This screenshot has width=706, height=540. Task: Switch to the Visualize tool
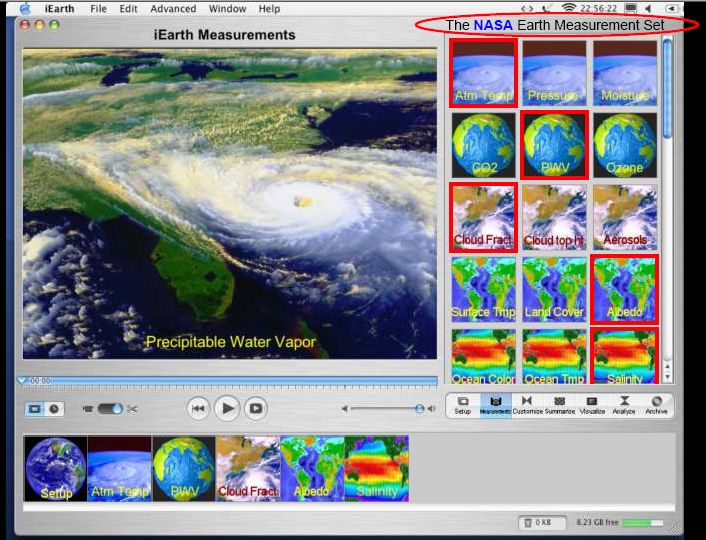pos(591,403)
